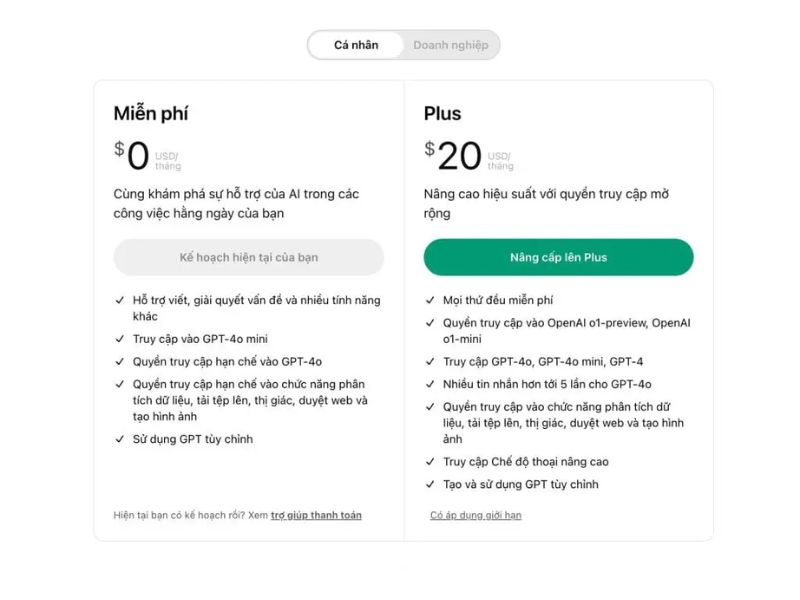Select the checkmark beside 'Sử dụng GPT tùy chỉnh'
Image resolution: width=800 pixels, height=600 pixels.
[120, 438]
